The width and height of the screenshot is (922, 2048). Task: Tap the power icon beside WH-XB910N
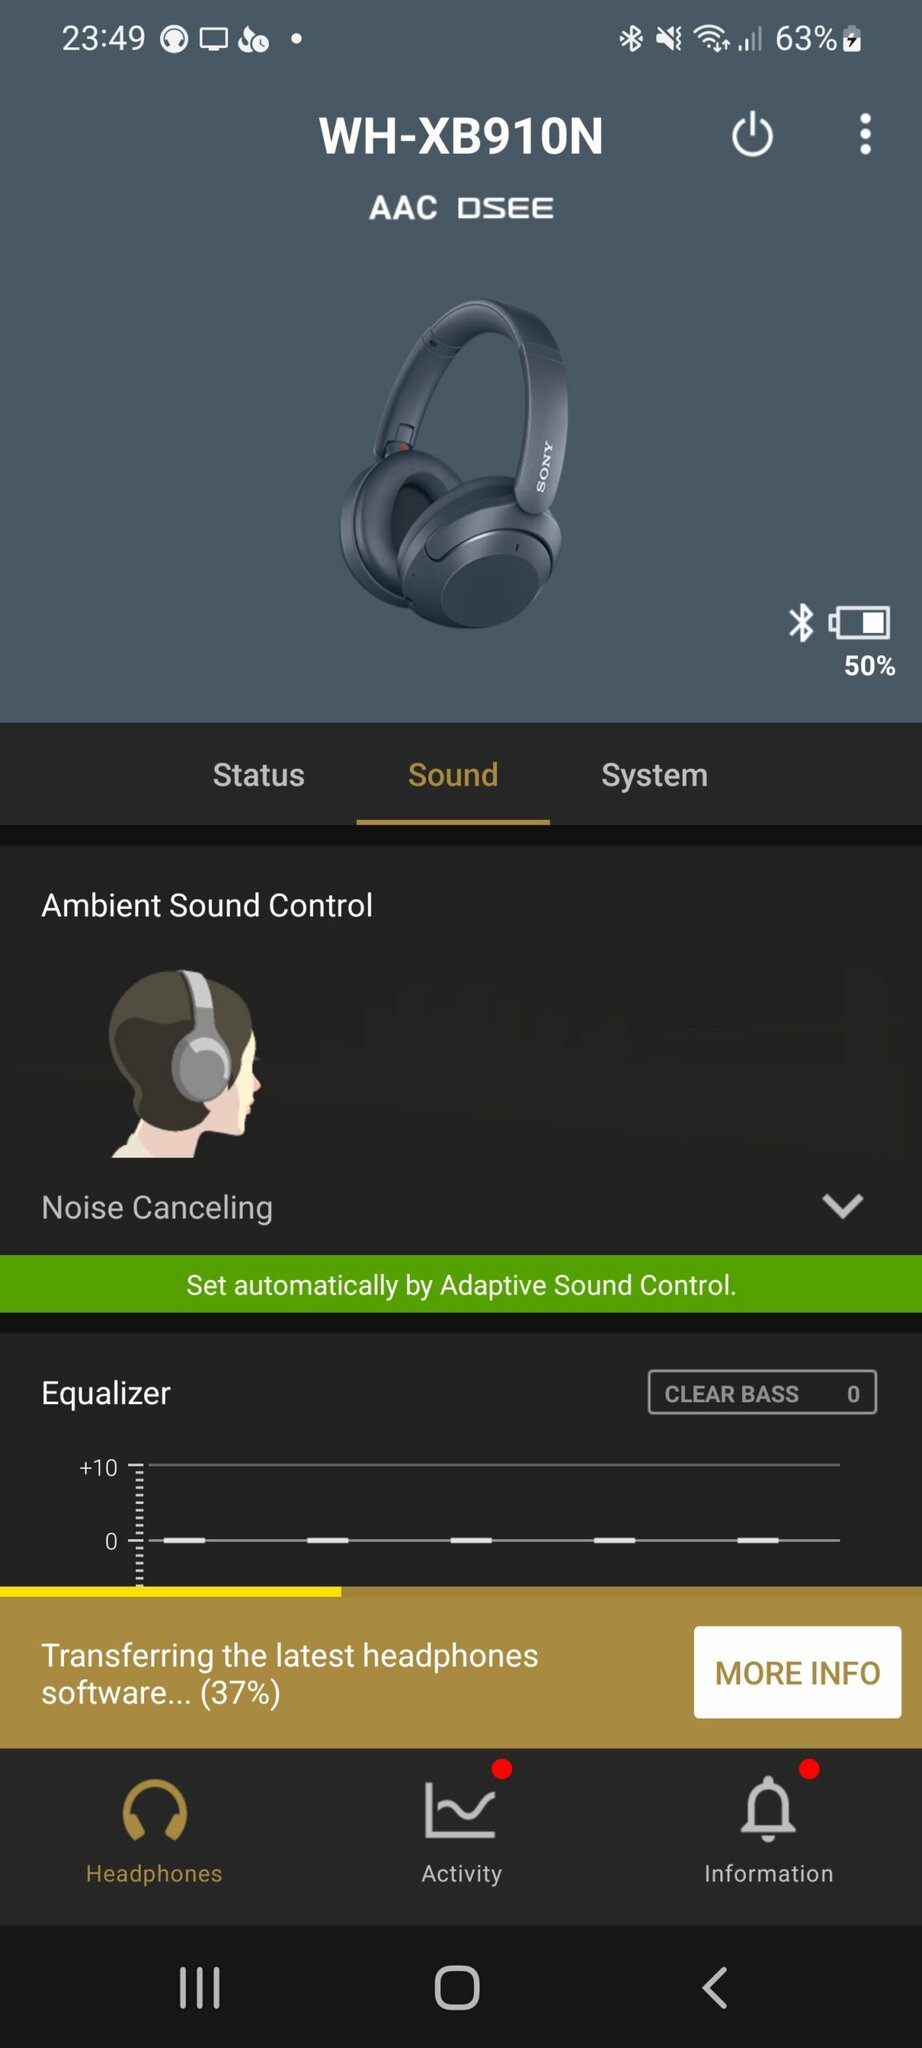[752, 135]
